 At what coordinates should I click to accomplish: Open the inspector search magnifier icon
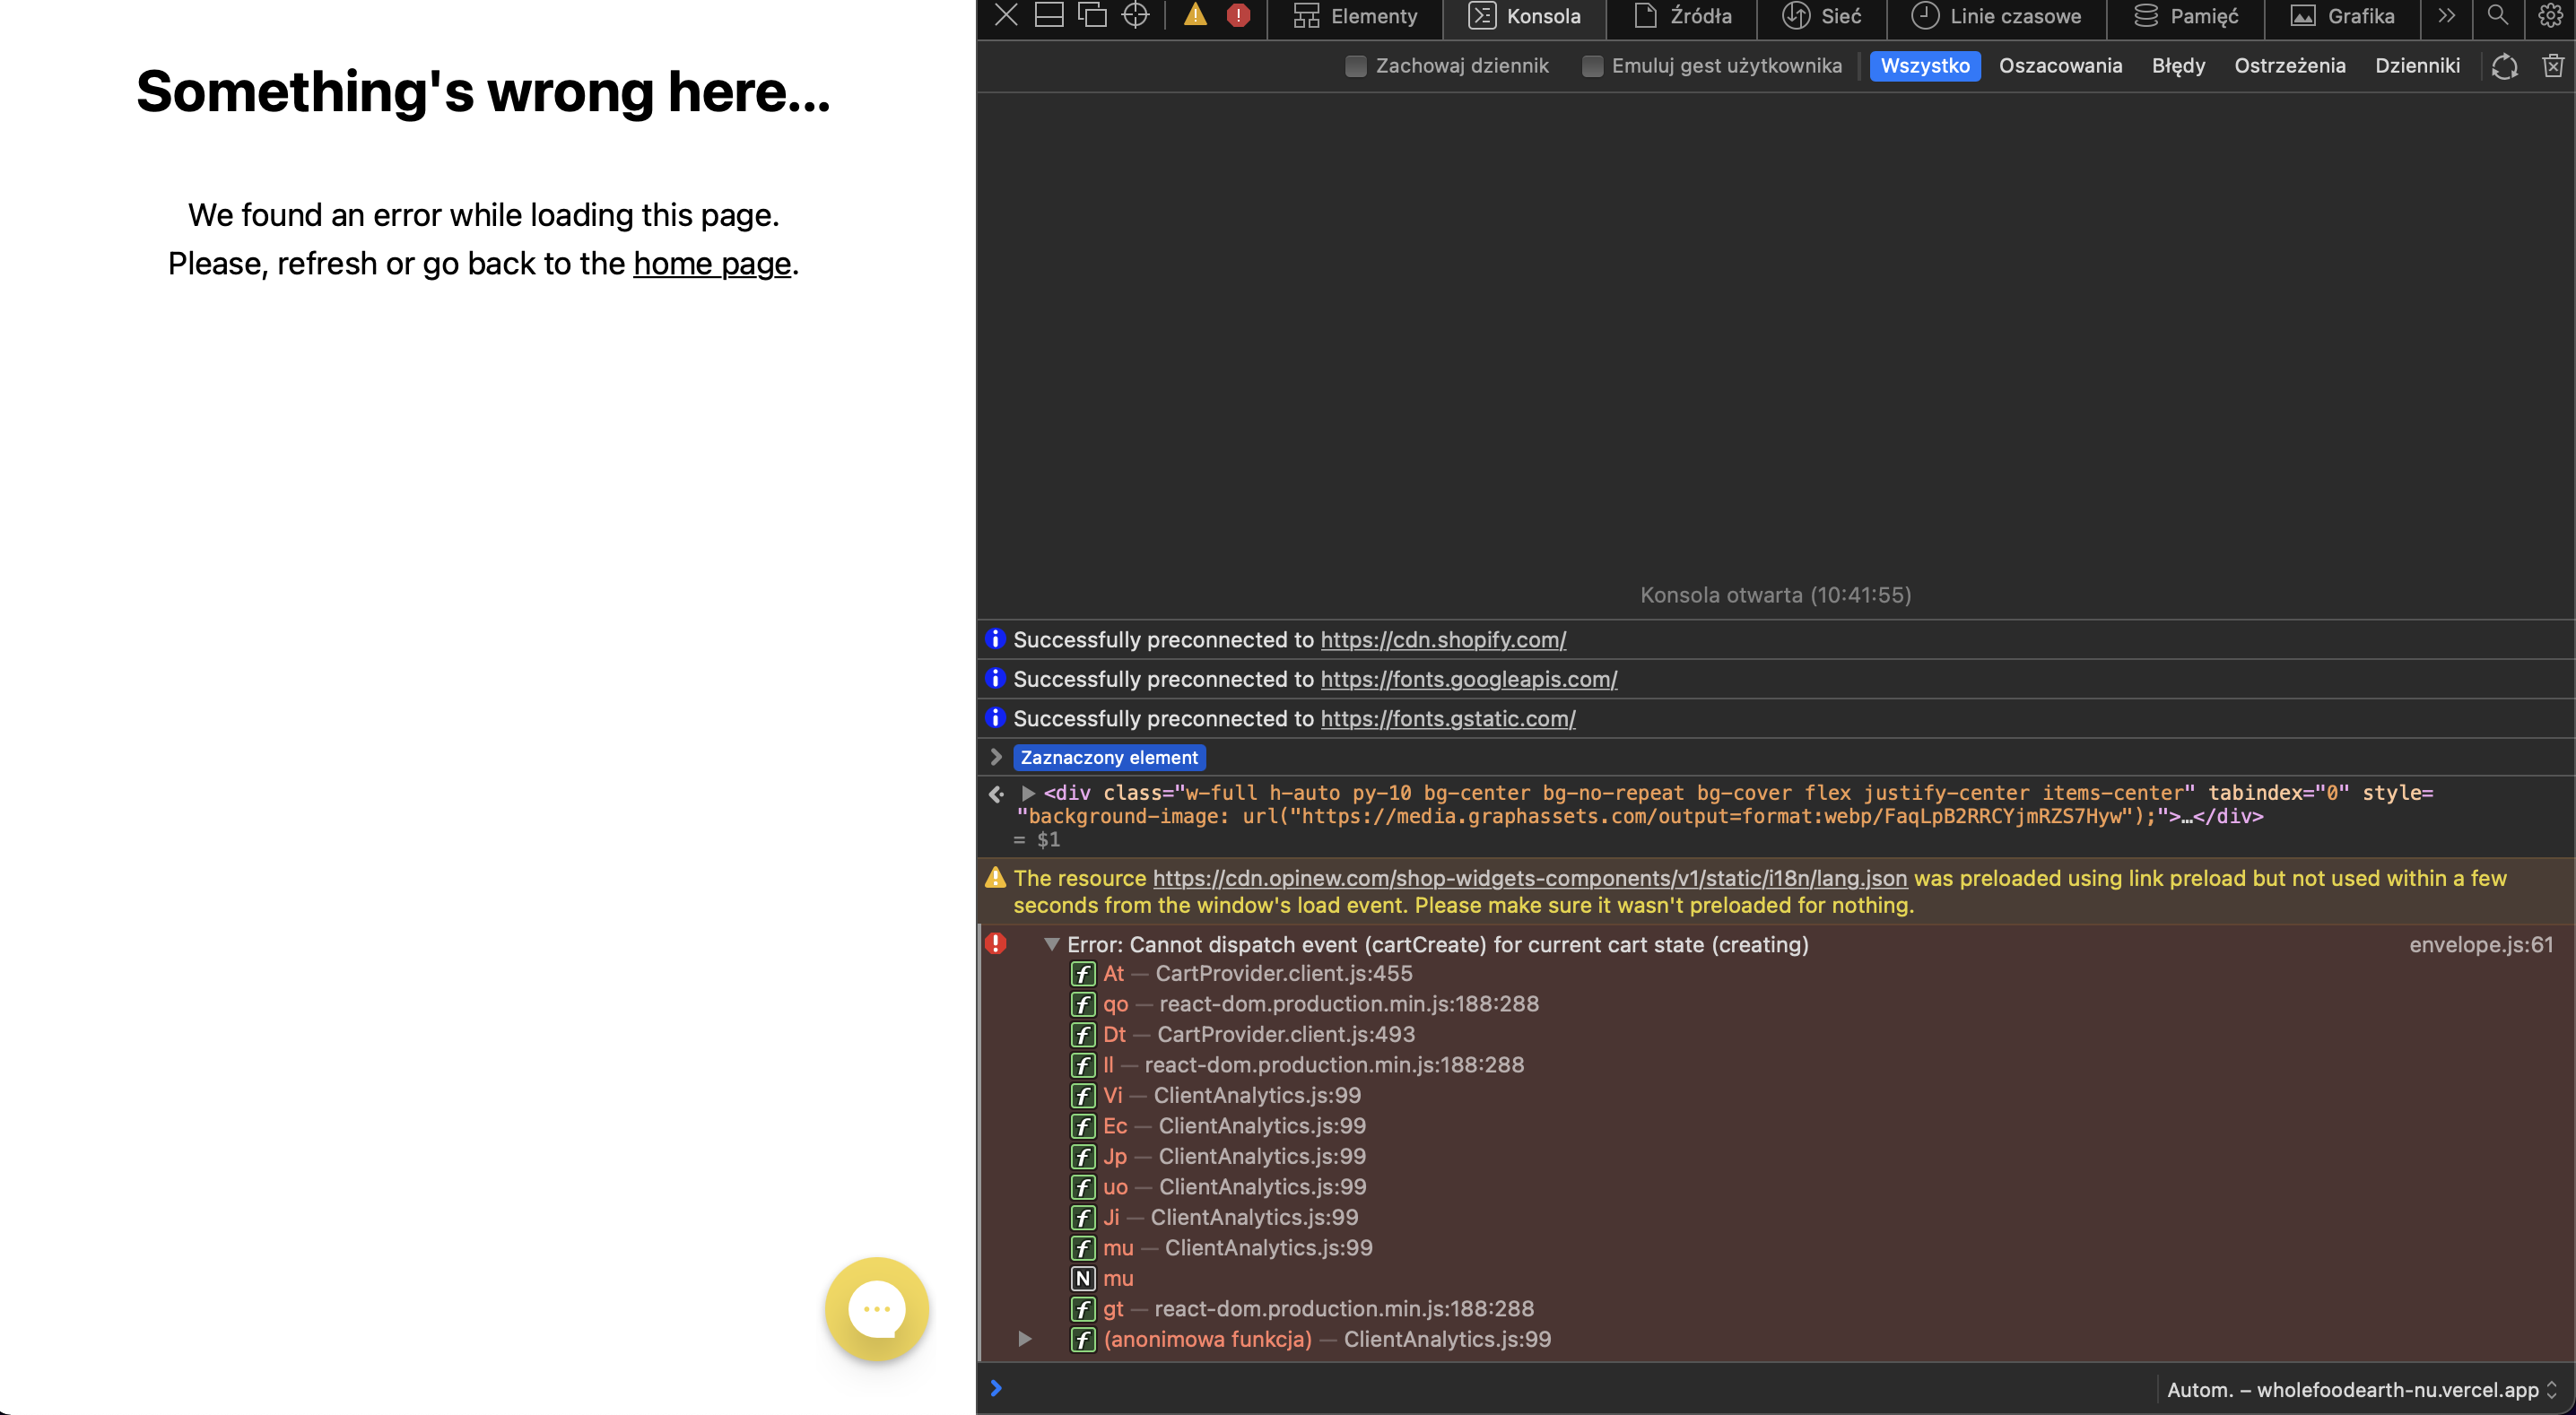2497,15
